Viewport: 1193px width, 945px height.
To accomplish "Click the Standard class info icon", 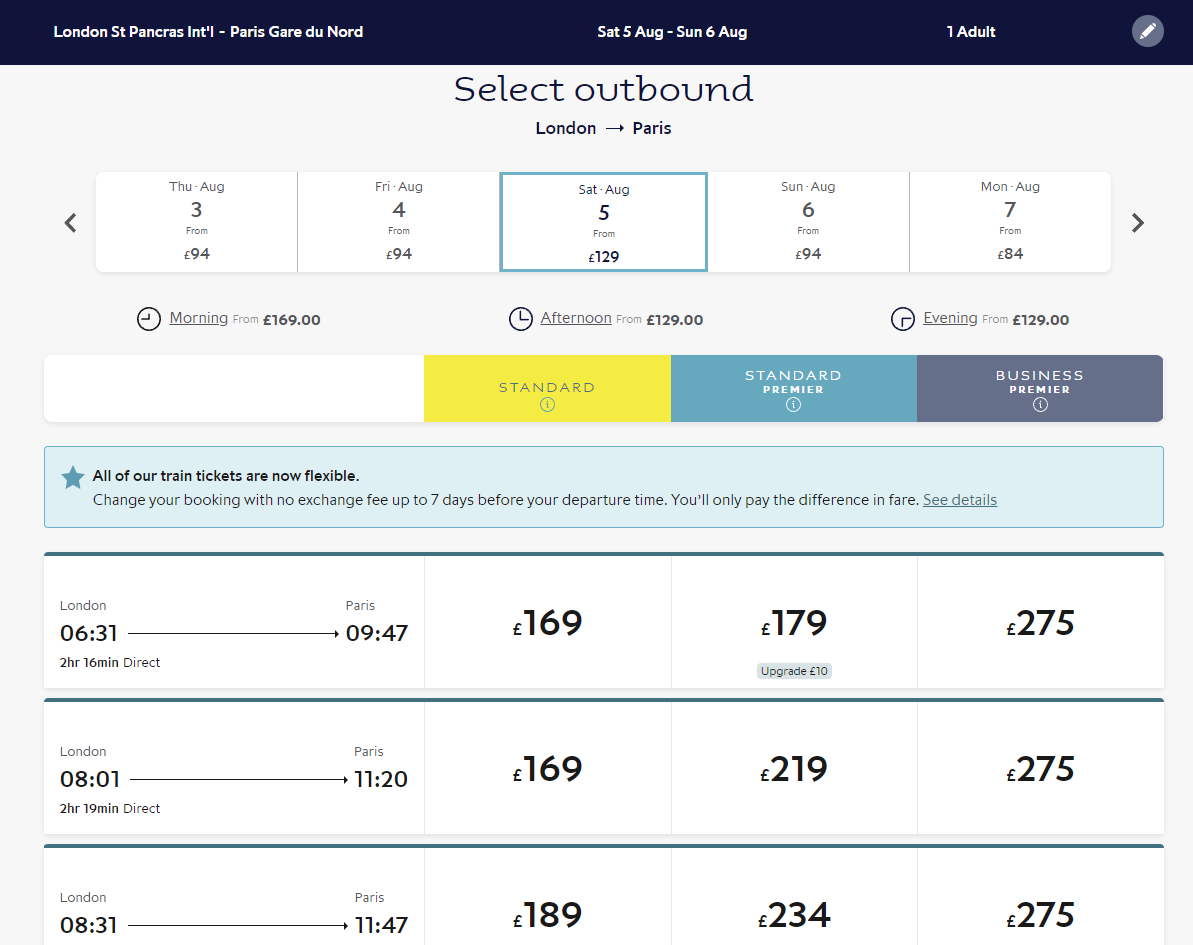I will 547,405.
